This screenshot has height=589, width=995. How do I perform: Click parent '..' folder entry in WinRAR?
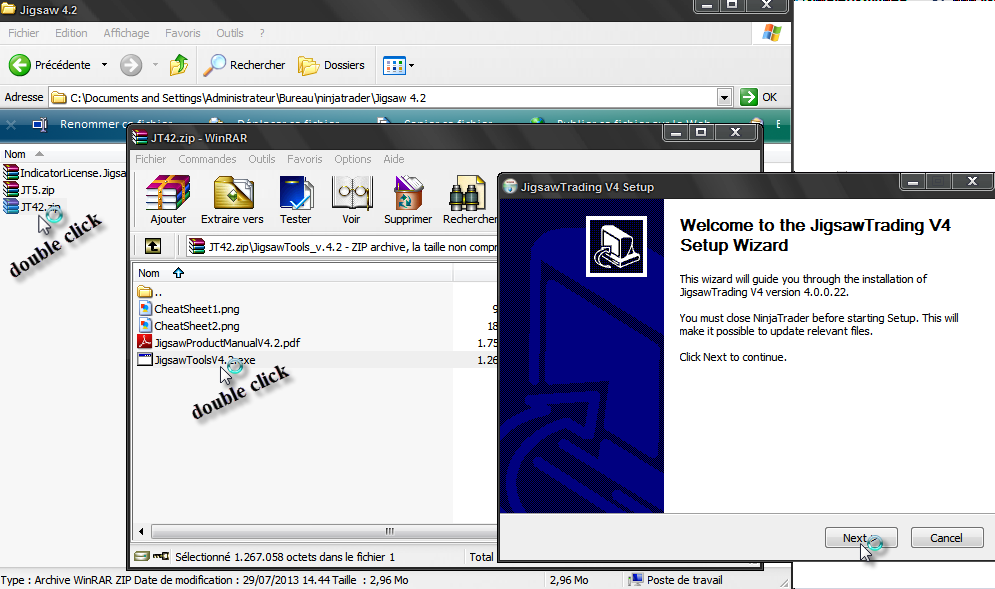pyautogui.click(x=150, y=292)
